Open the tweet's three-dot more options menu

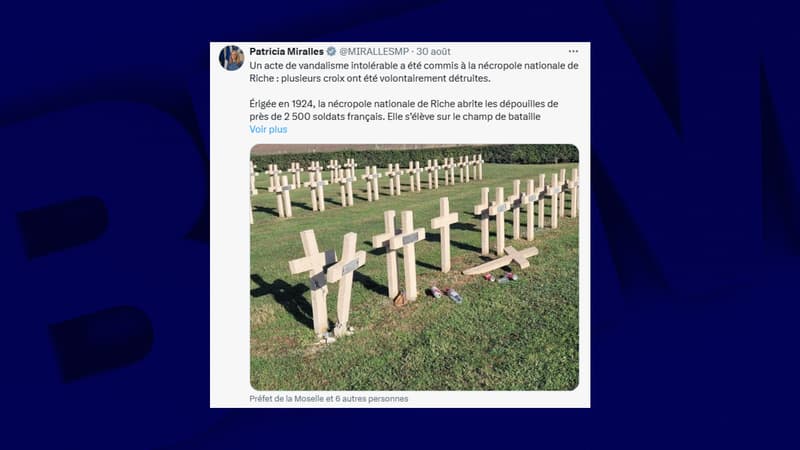(x=573, y=52)
